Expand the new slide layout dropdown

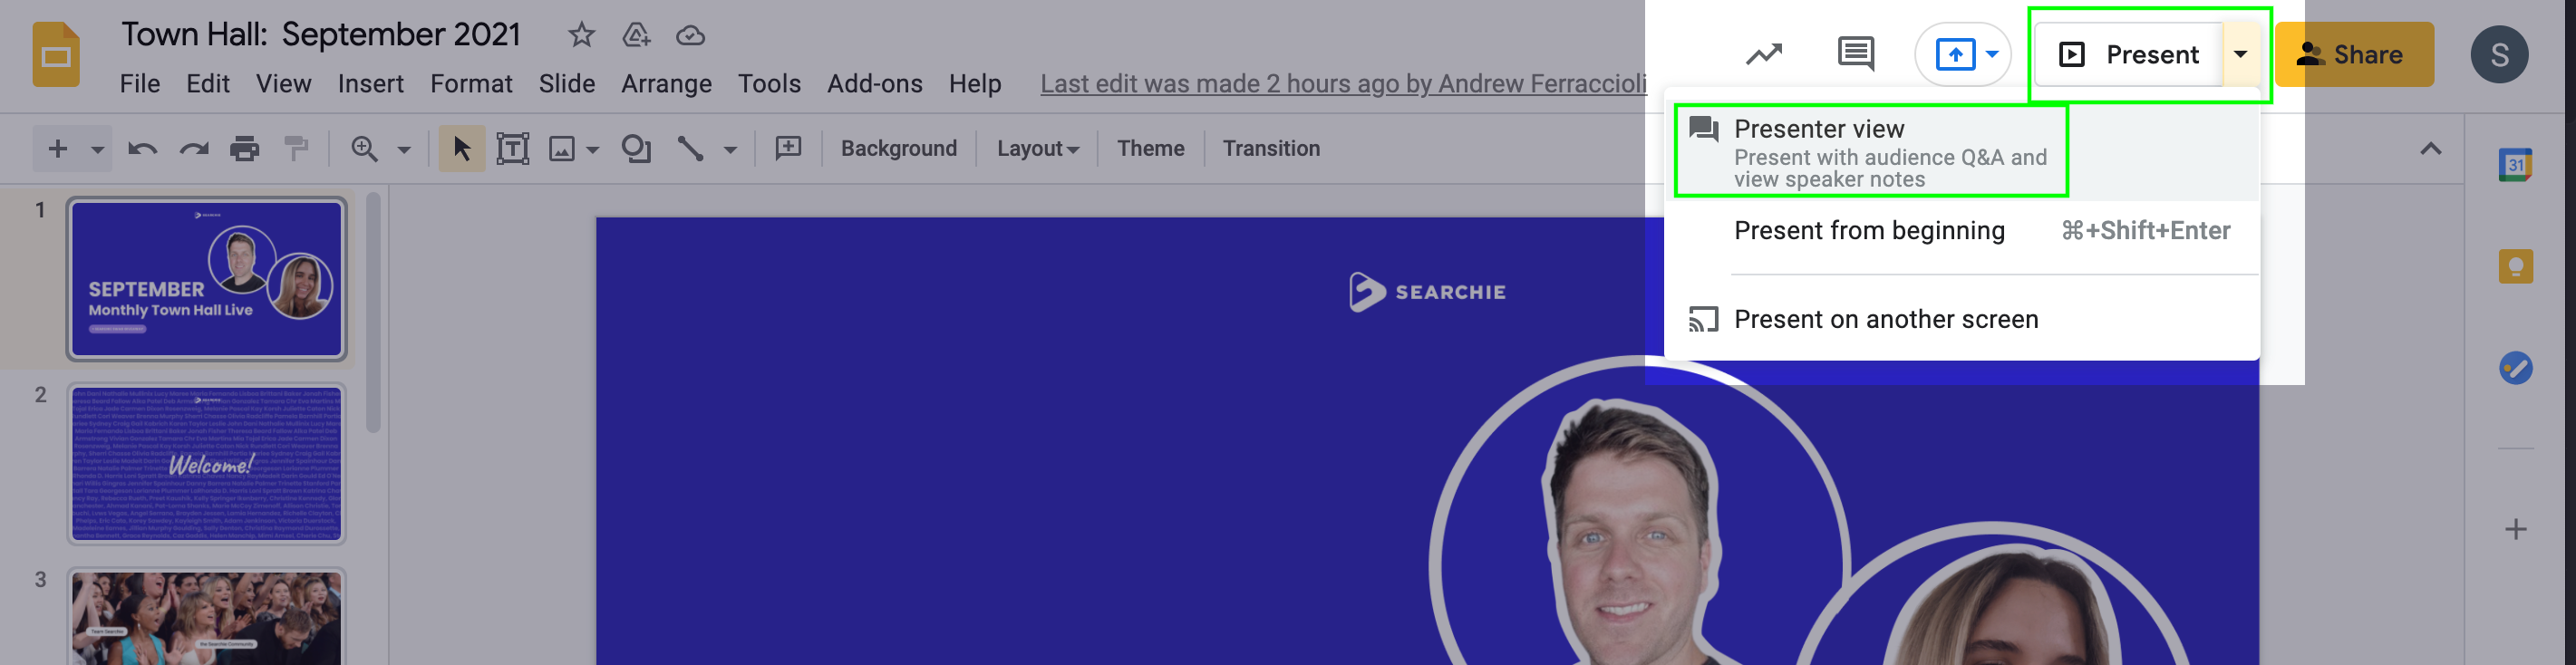click(x=97, y=150)
